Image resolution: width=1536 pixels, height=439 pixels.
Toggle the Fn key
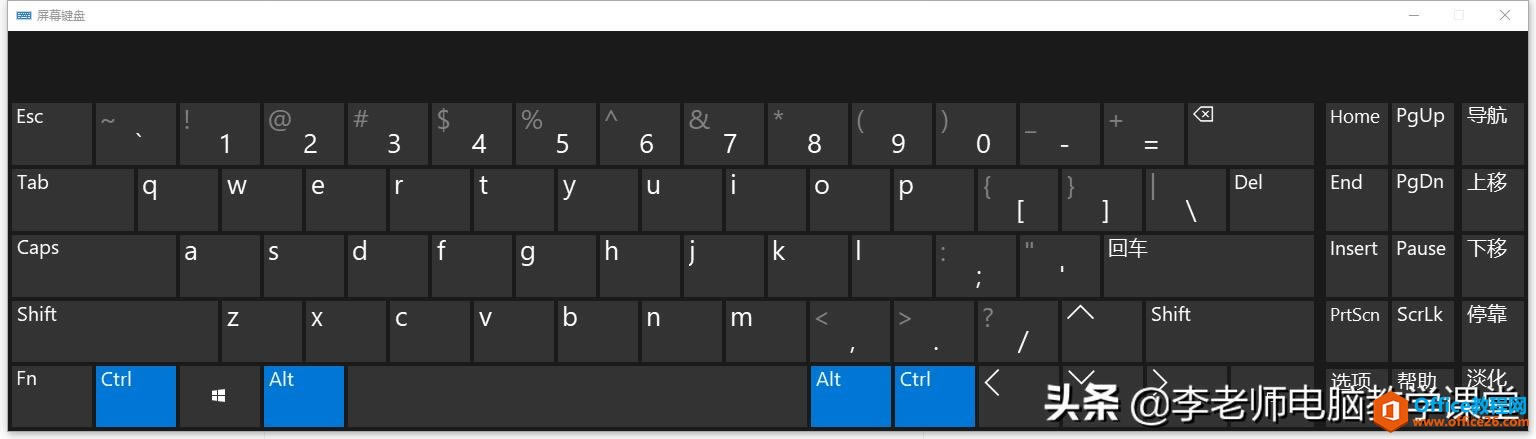point(52,396)
